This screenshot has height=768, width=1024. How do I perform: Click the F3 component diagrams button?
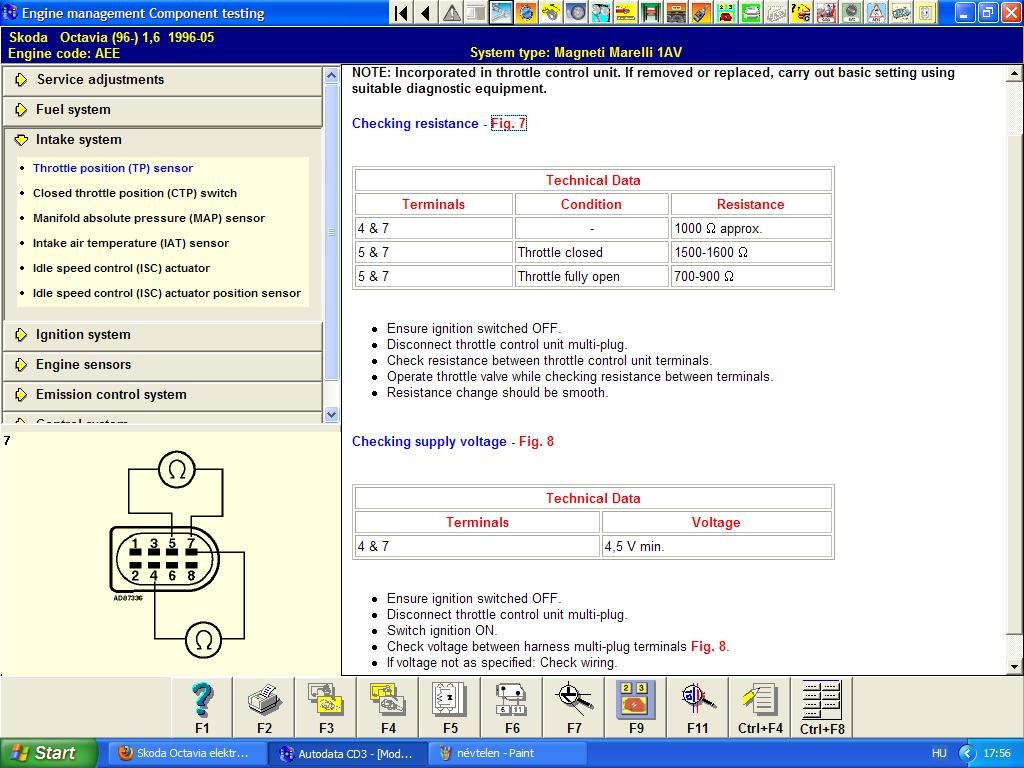click(x=326, y=708)
